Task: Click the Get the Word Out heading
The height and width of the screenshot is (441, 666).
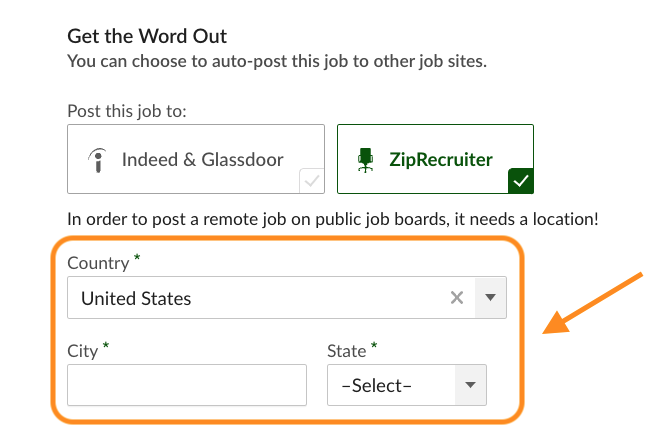Action: (x=147, y=36)
